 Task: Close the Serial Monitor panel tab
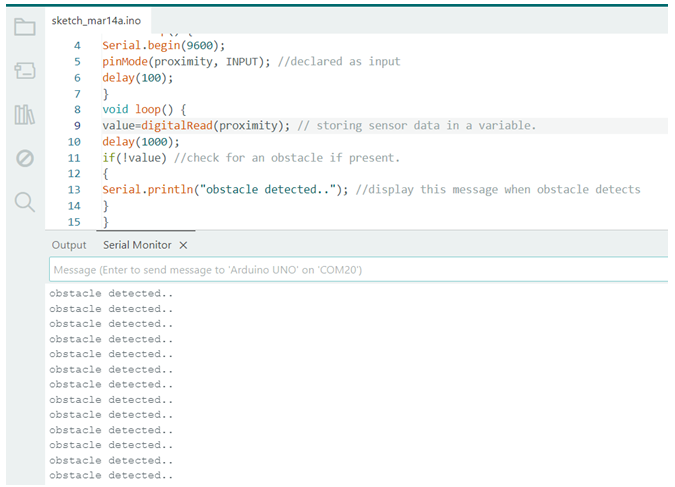coord(183,245)
